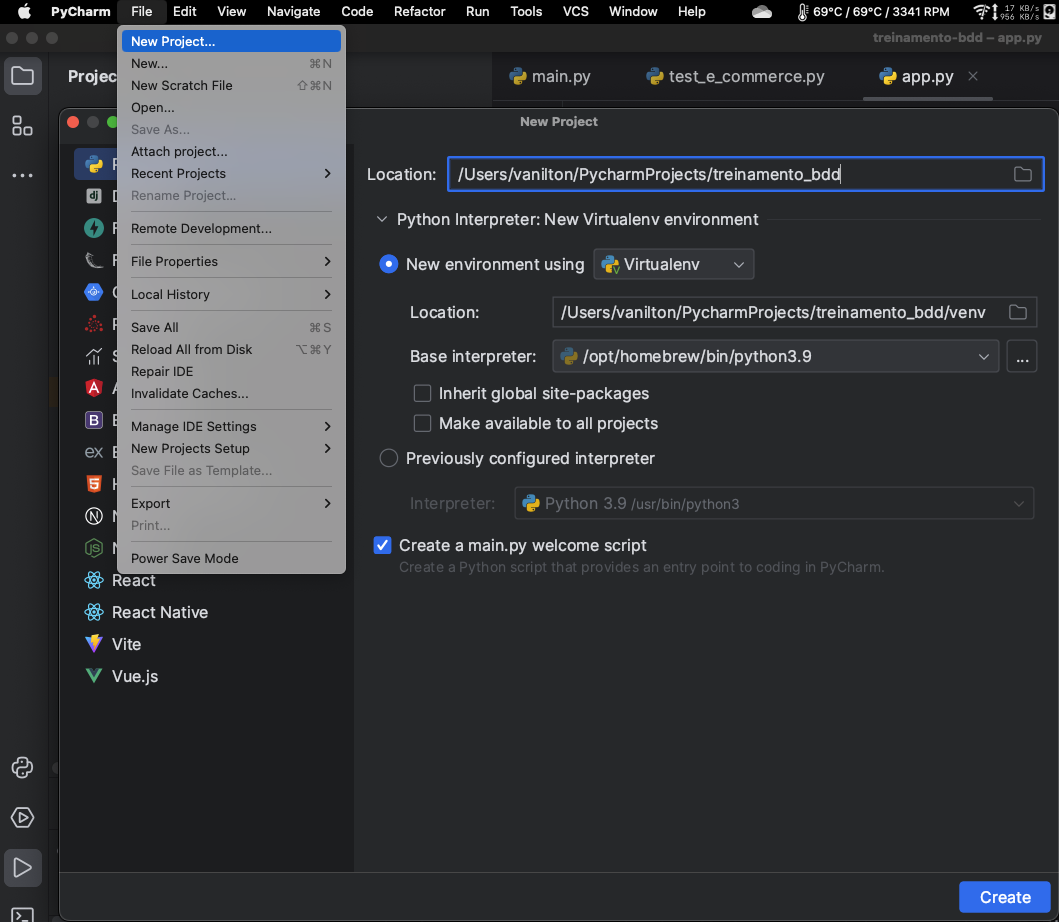Browse folder icon in project Location field

pos(1023,174)
